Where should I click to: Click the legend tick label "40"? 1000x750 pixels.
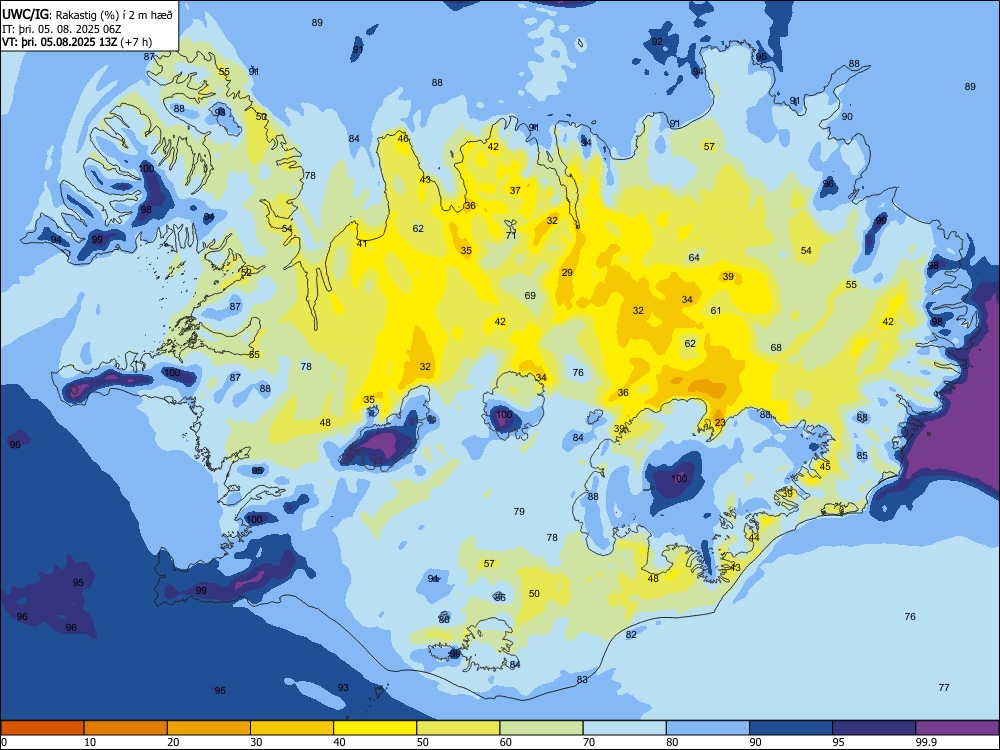(x=339, y=742)
